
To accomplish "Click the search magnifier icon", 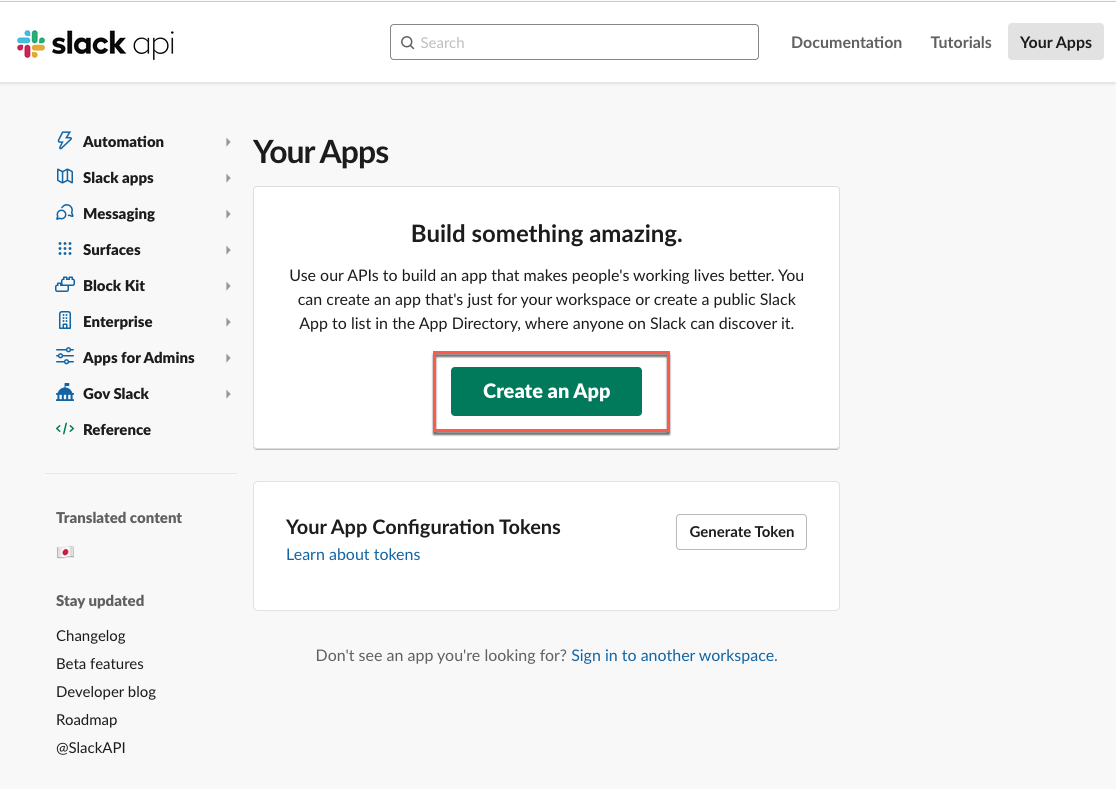I will coord(408,43).
